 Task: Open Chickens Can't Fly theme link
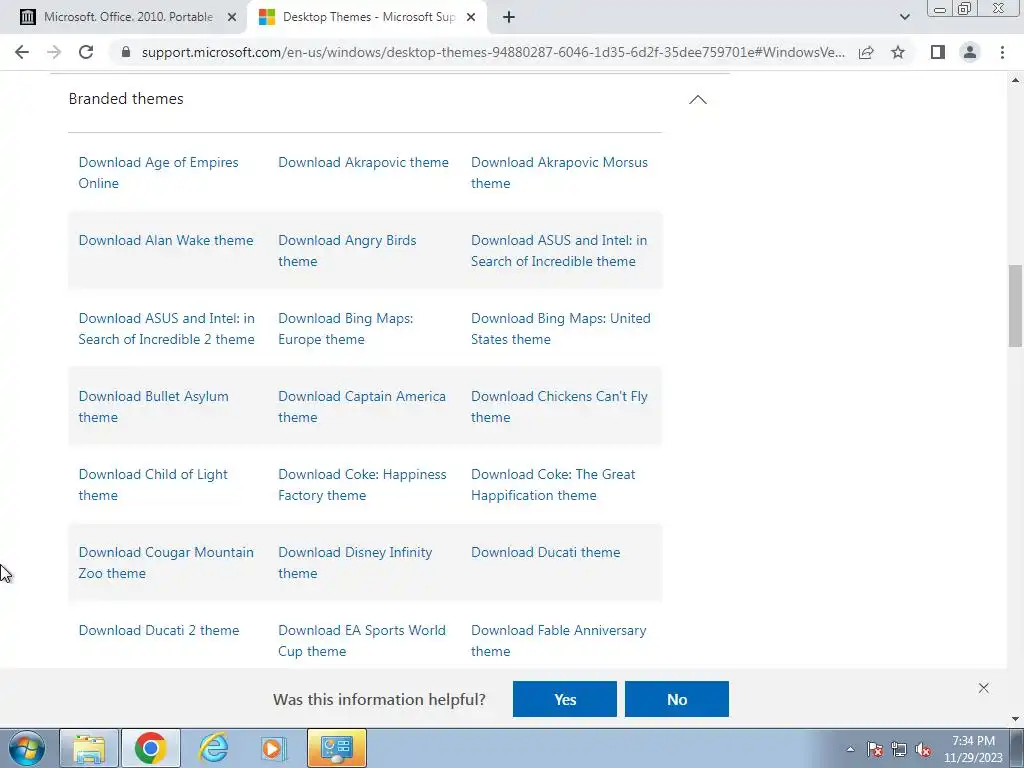pyautogui.click(x=559, y=406)
